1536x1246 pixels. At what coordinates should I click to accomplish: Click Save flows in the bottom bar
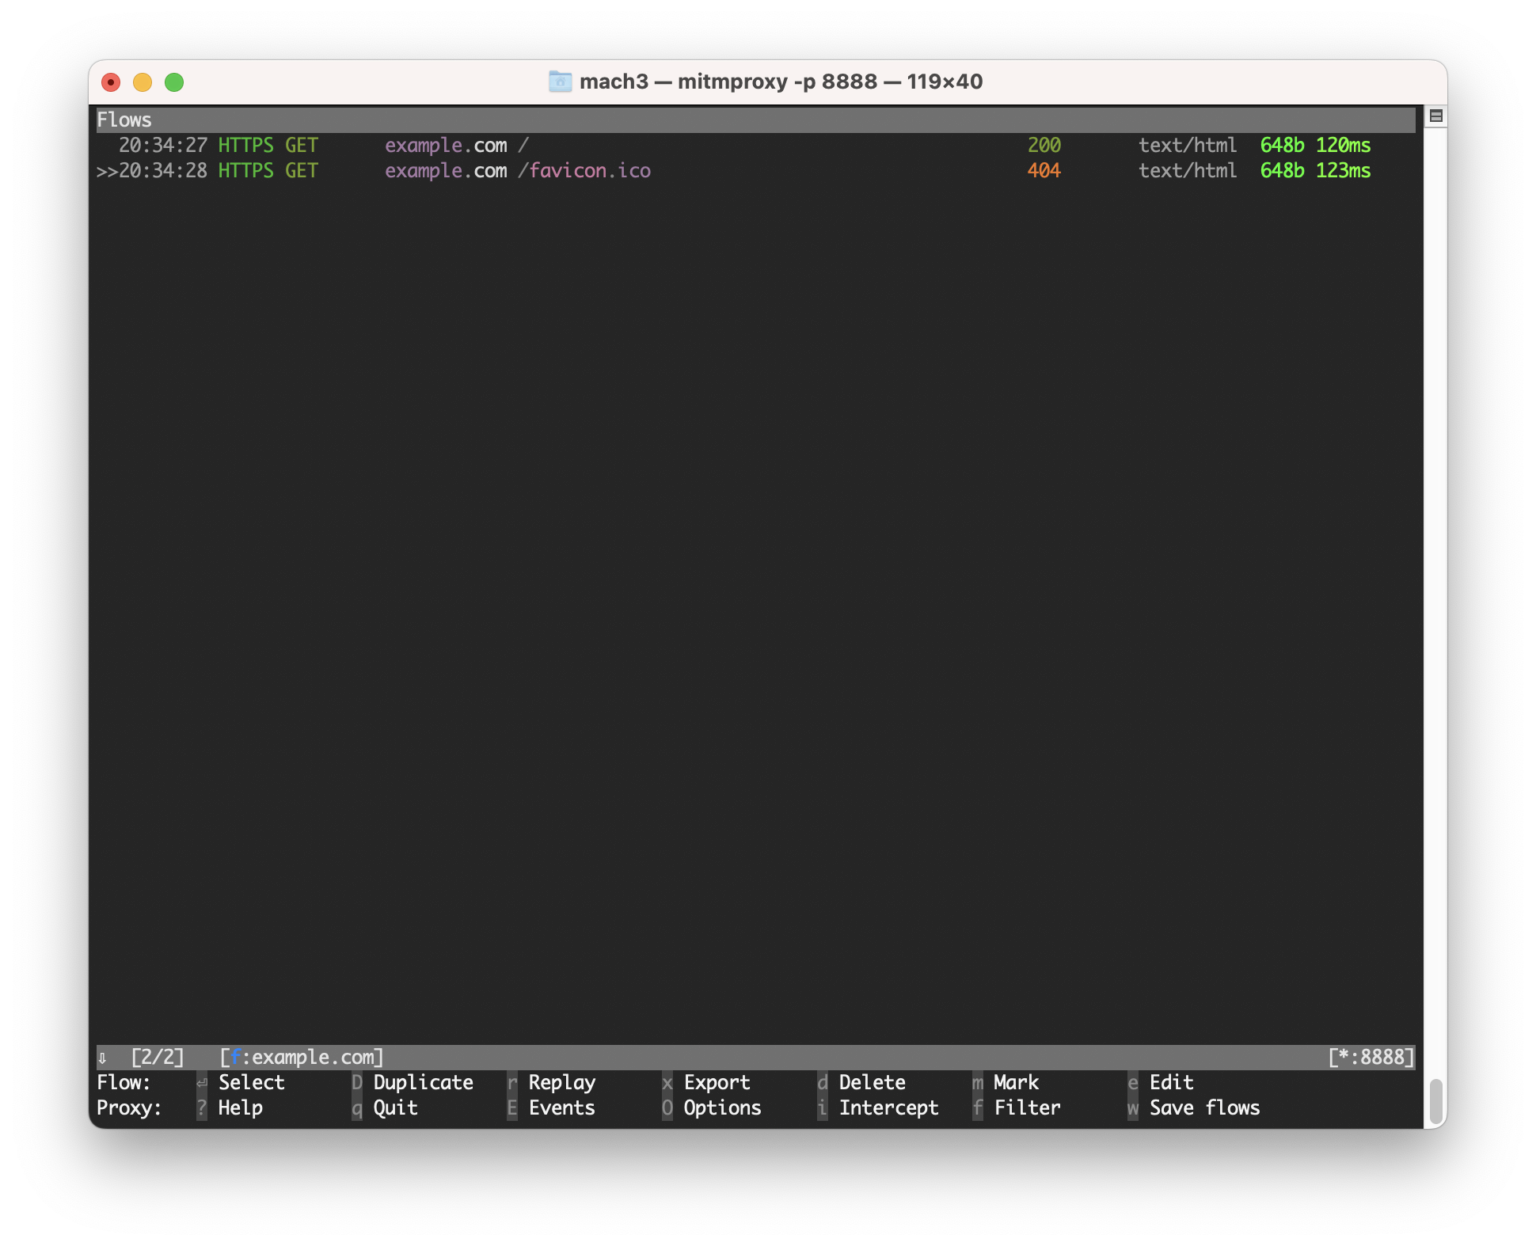click(x=1204, y=1108)
